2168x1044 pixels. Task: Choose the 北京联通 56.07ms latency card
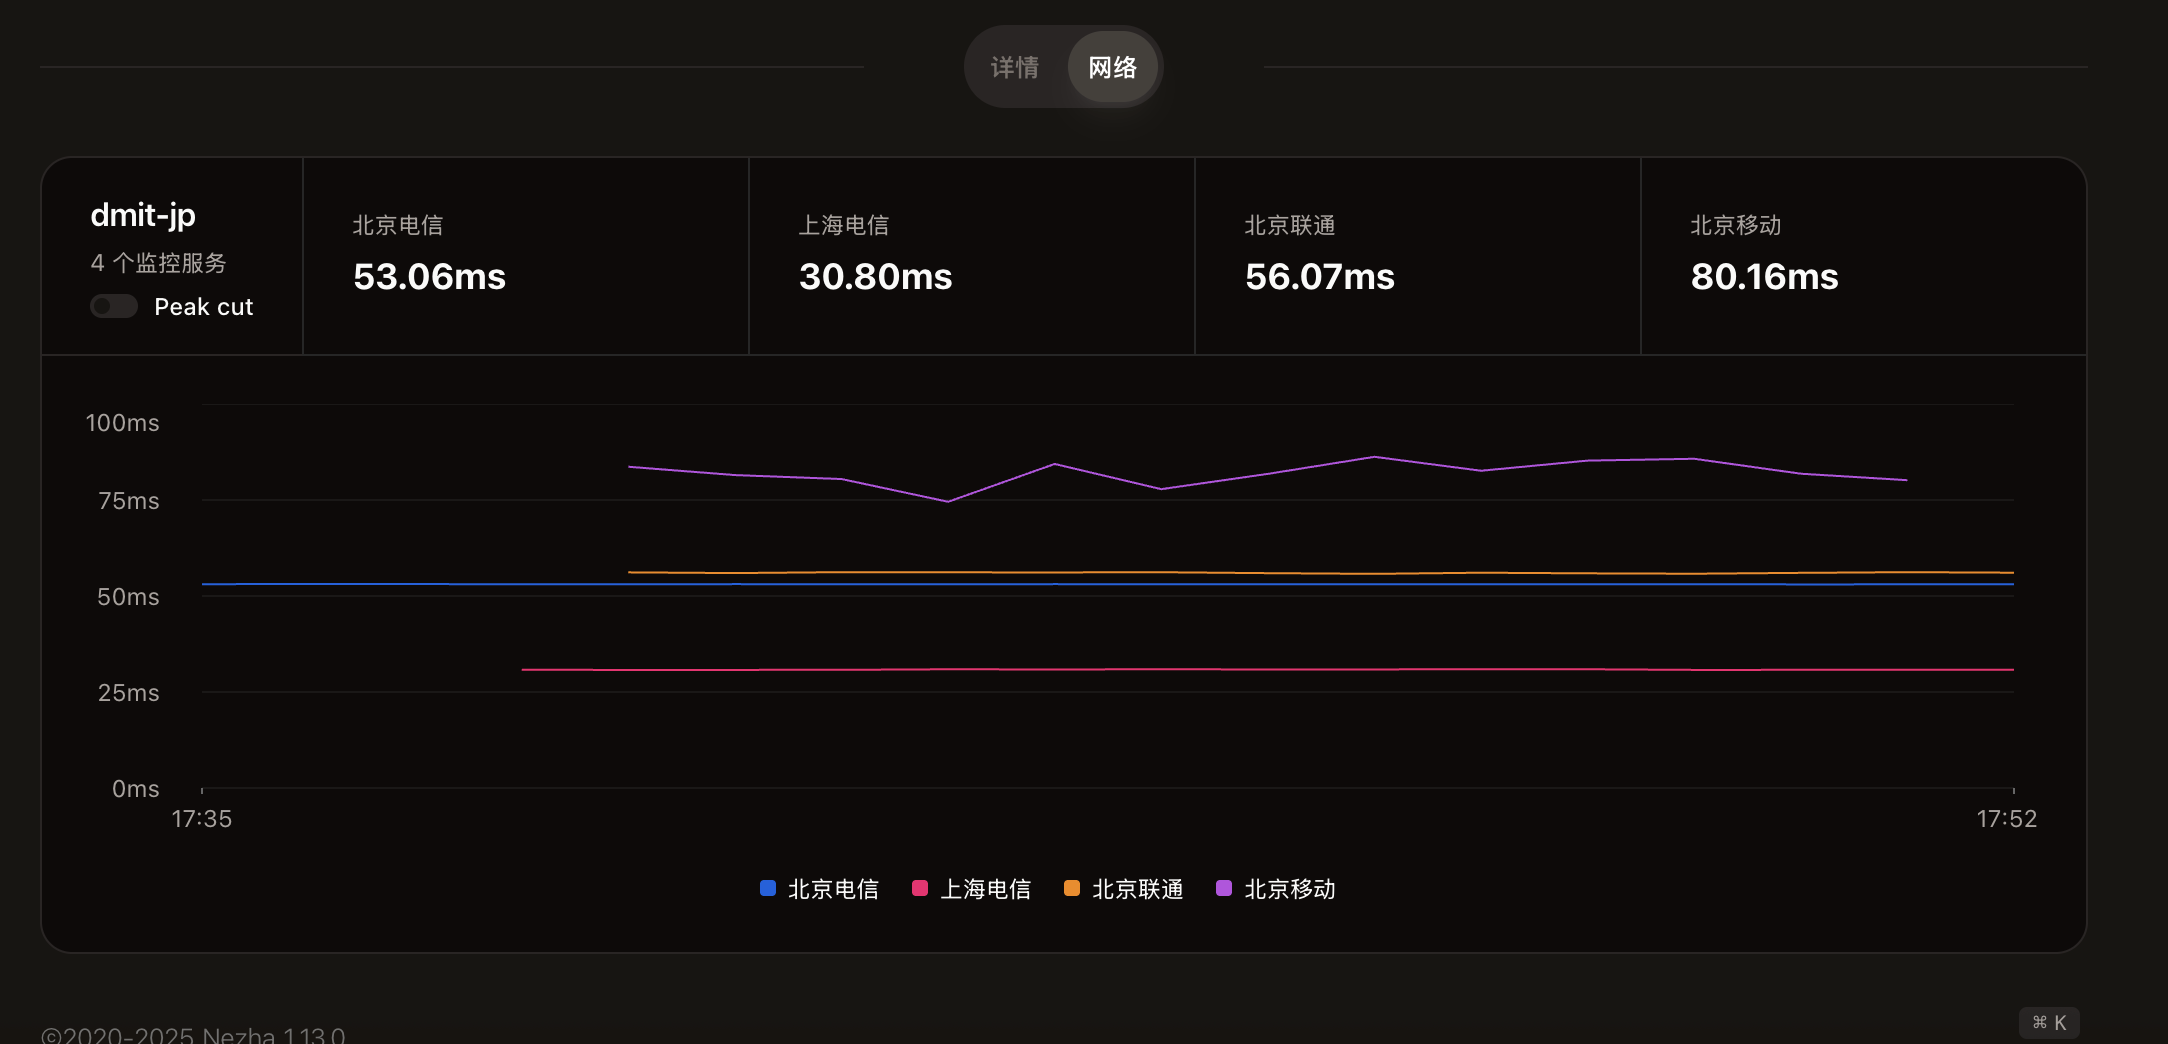[x=1417, y=256]
